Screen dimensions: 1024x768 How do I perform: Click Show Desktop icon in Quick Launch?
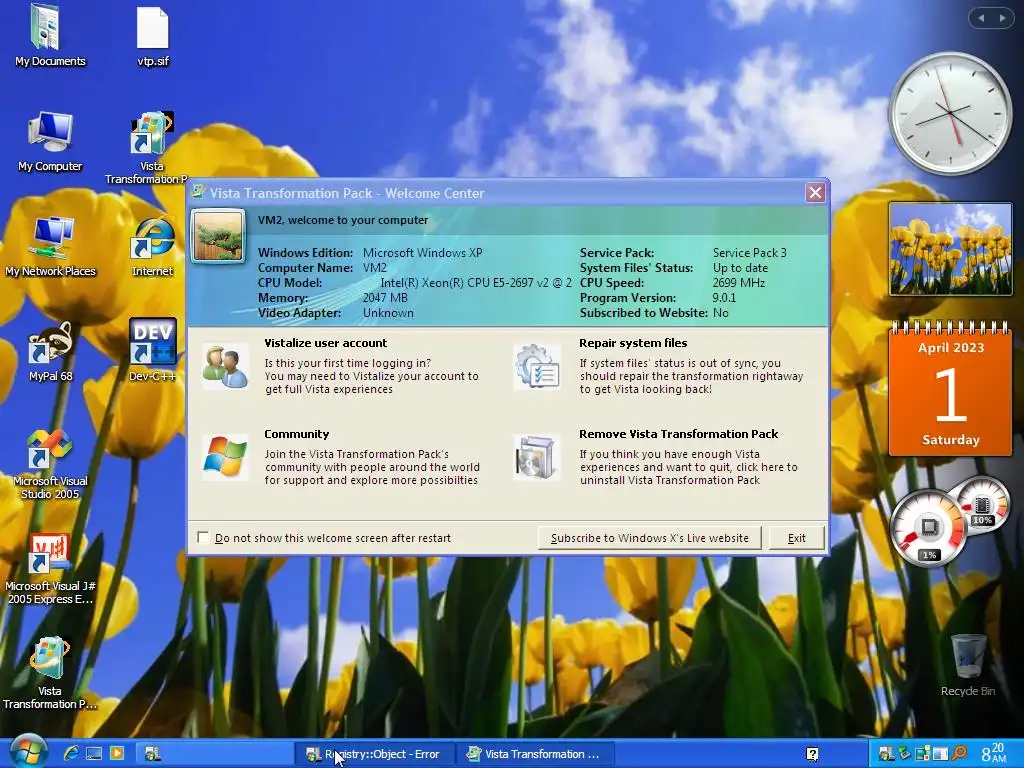[93, 754]
